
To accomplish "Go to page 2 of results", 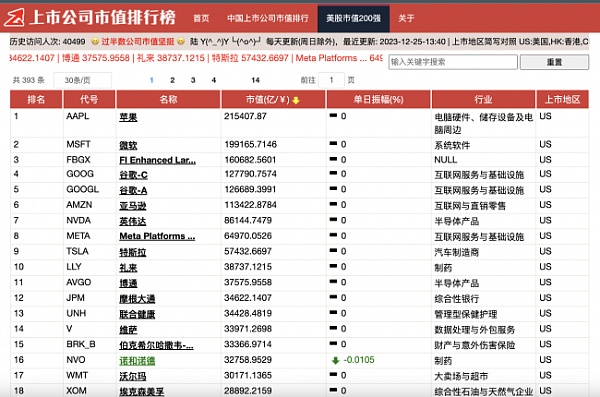I will (x=172, y=80).
